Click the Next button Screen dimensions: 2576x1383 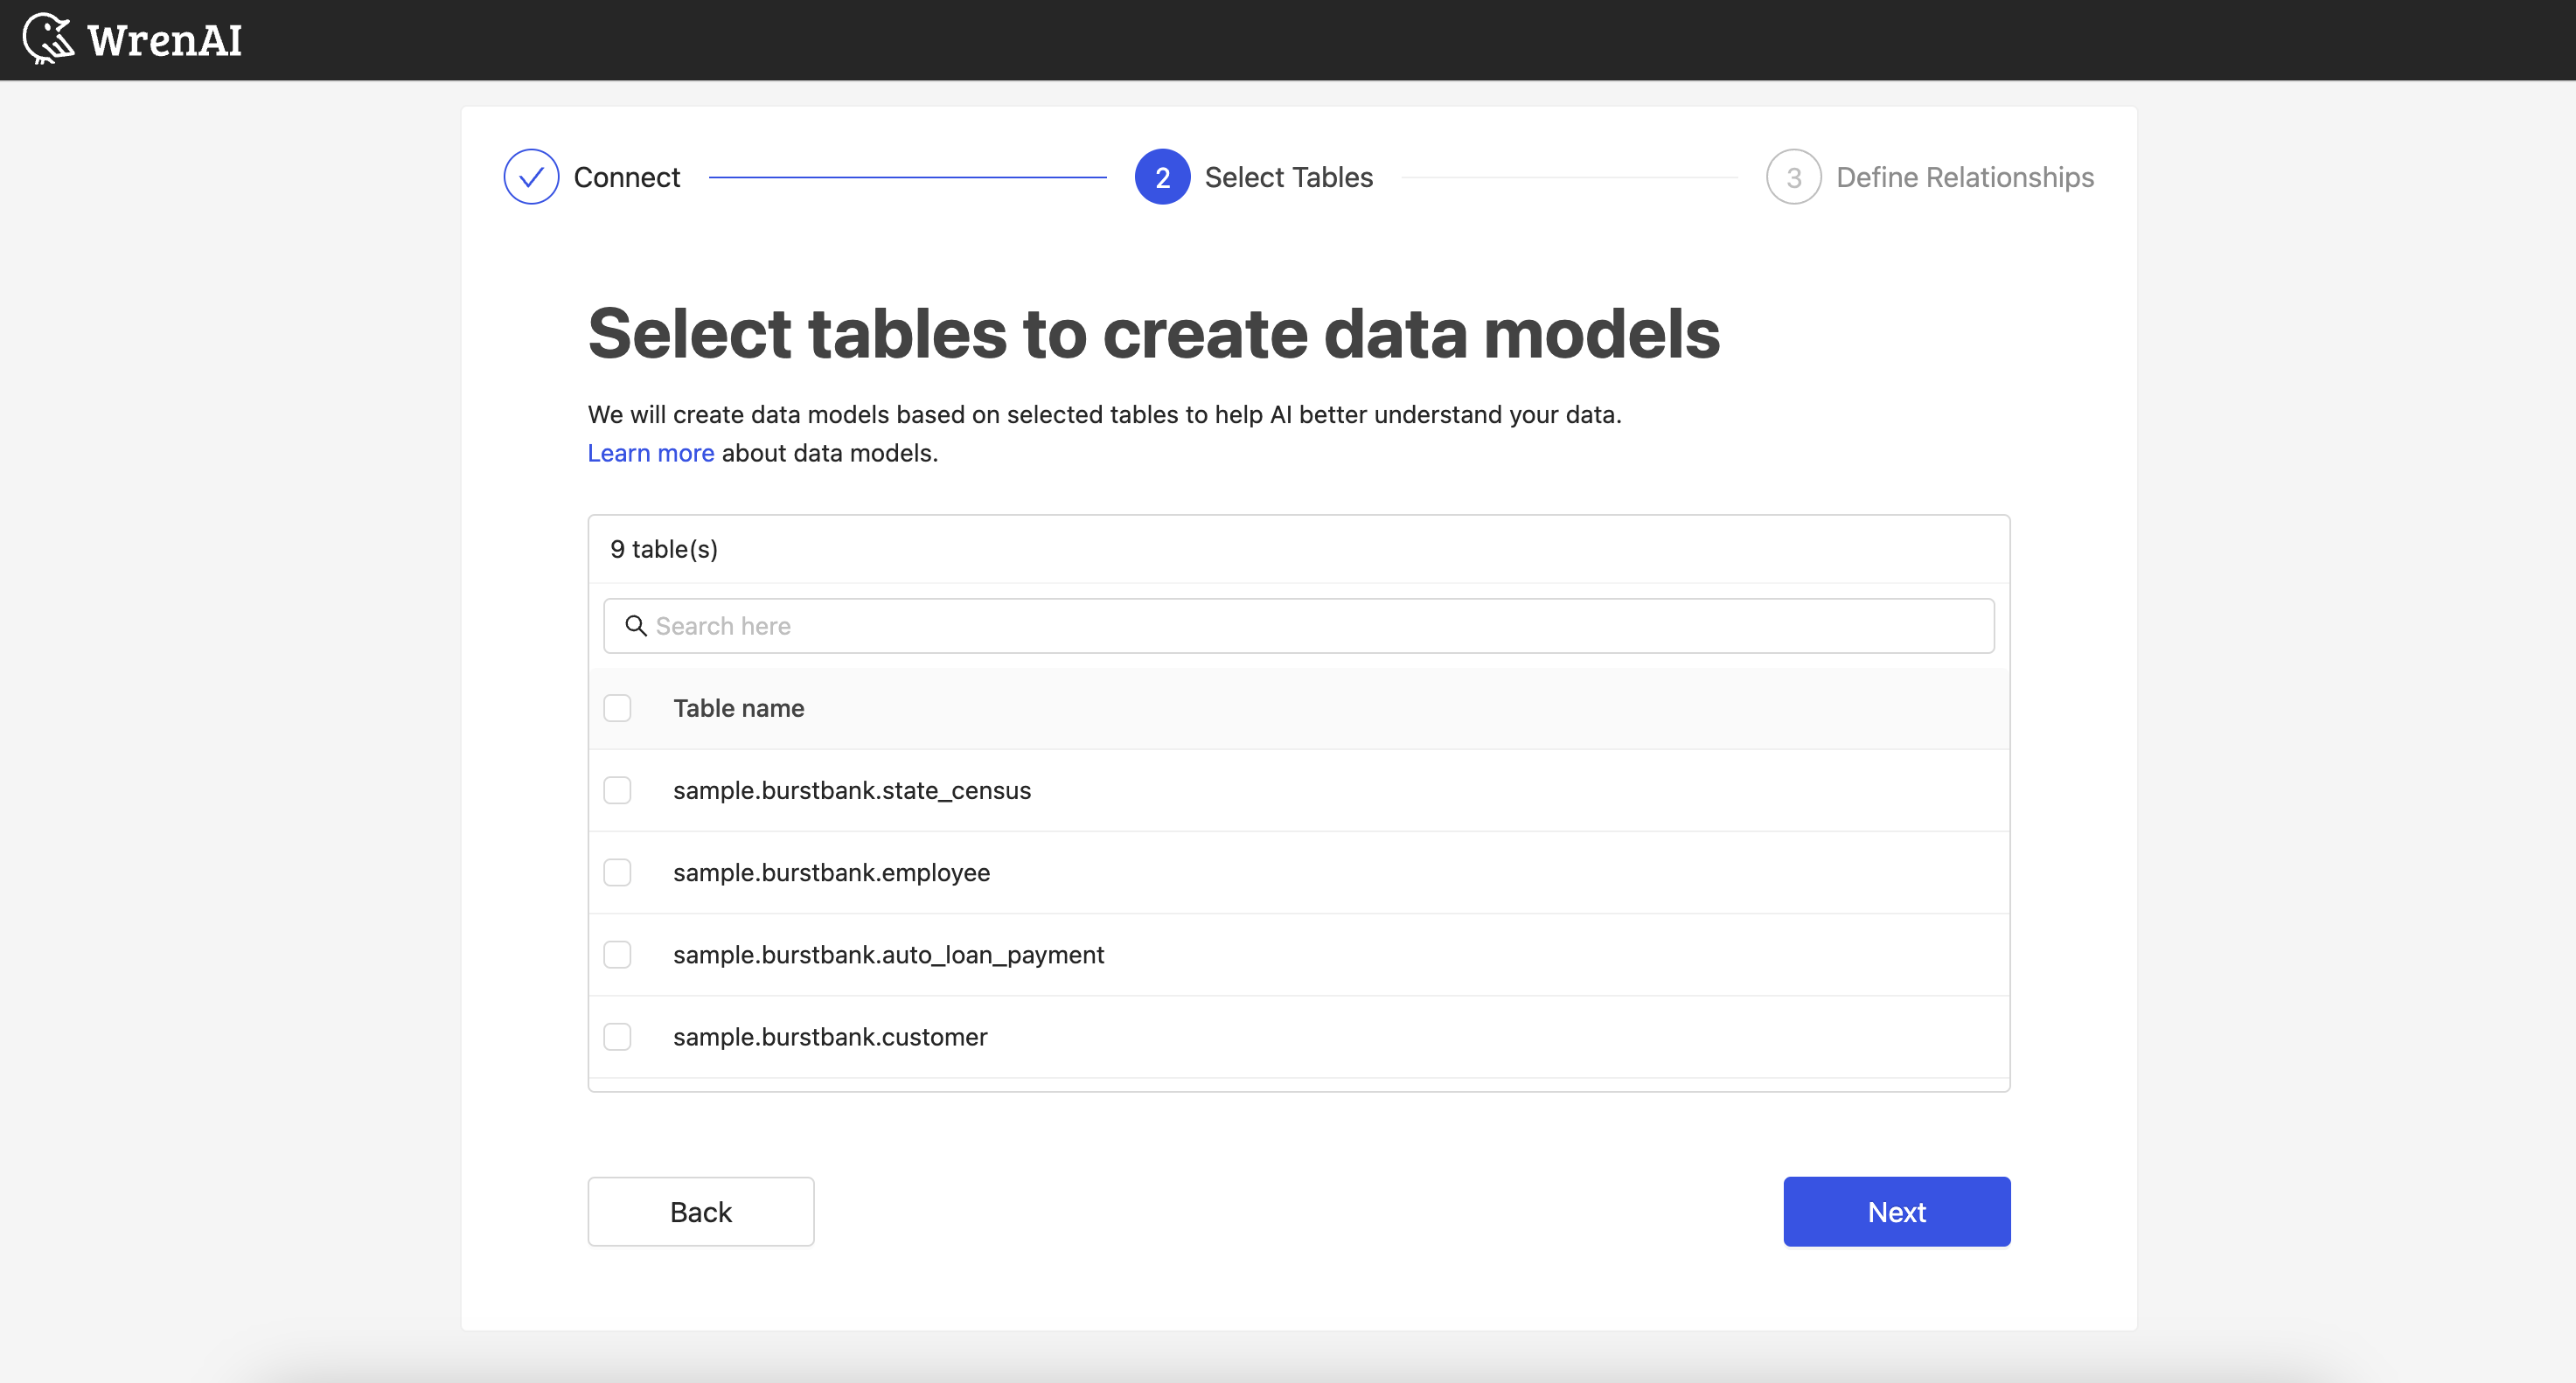(x=1896, y=1211)
